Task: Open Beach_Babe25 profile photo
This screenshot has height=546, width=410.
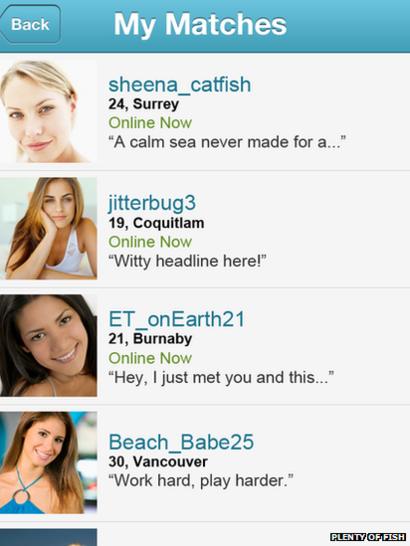Action: pos(48,463)
